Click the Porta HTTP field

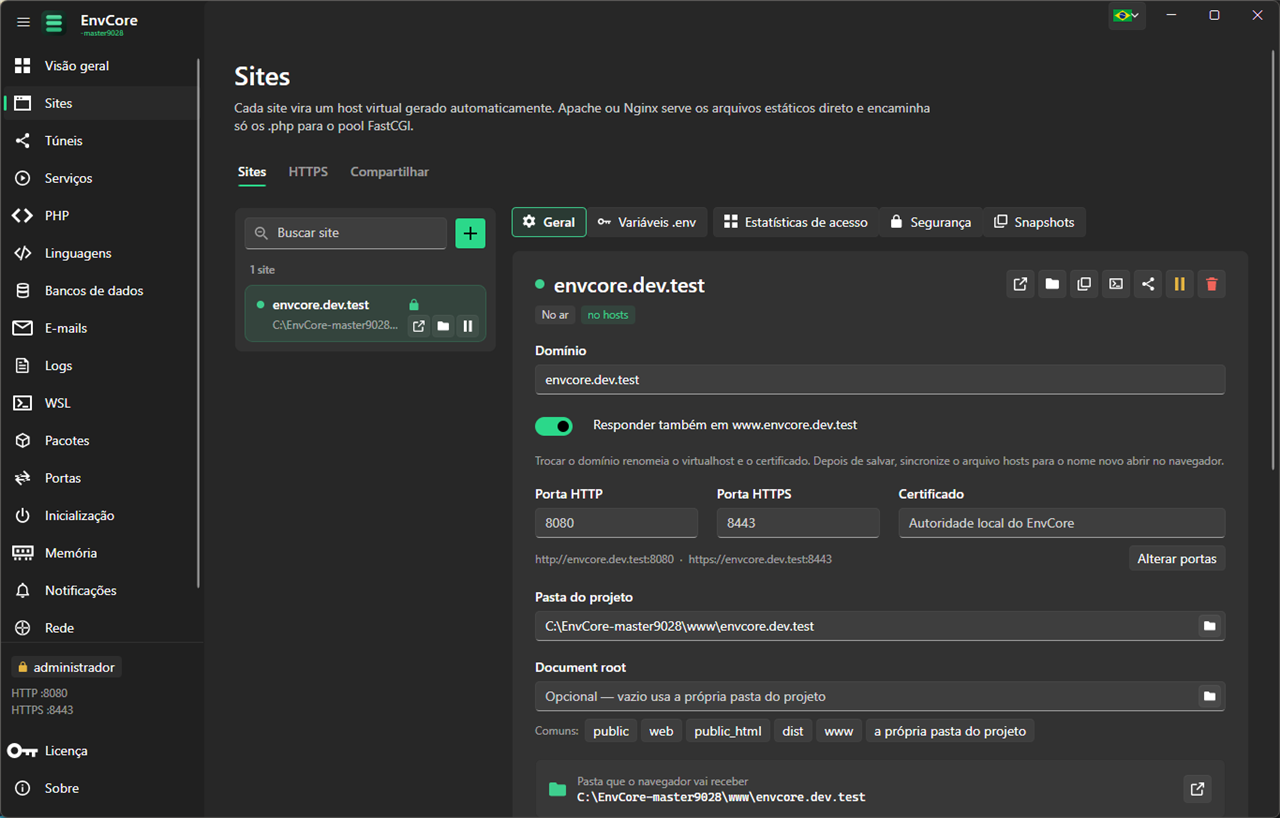pyautogui.click(x=616, y=523)
